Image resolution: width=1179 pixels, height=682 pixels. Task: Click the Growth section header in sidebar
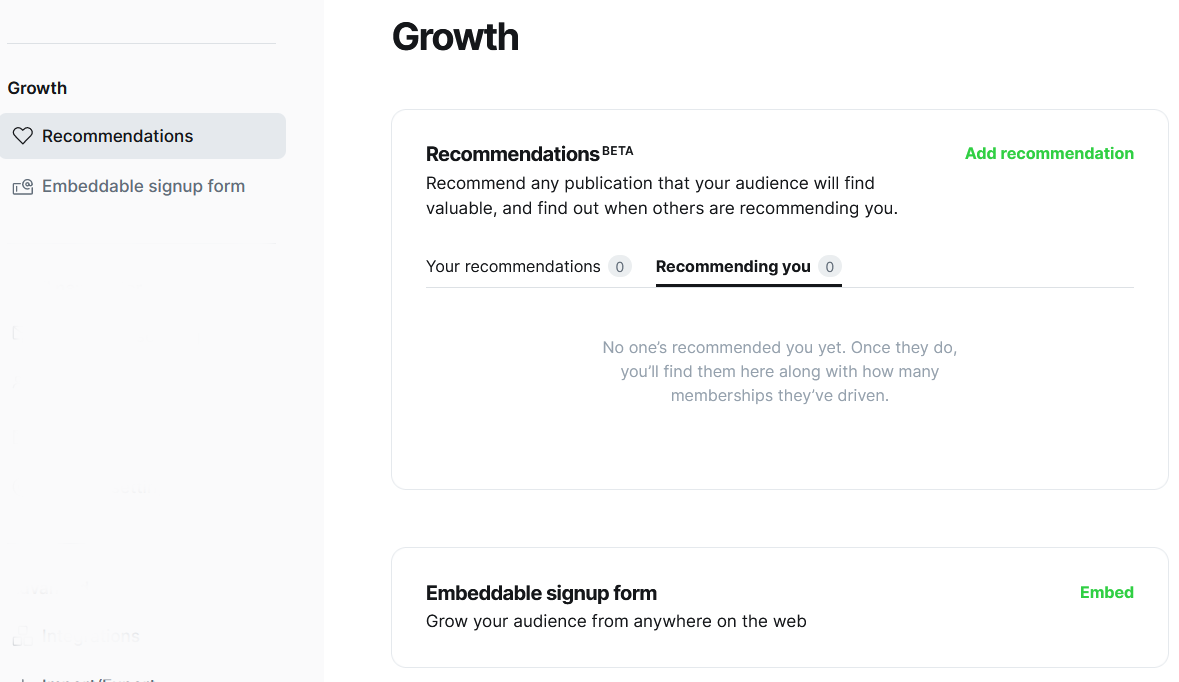tap(37, 88)
